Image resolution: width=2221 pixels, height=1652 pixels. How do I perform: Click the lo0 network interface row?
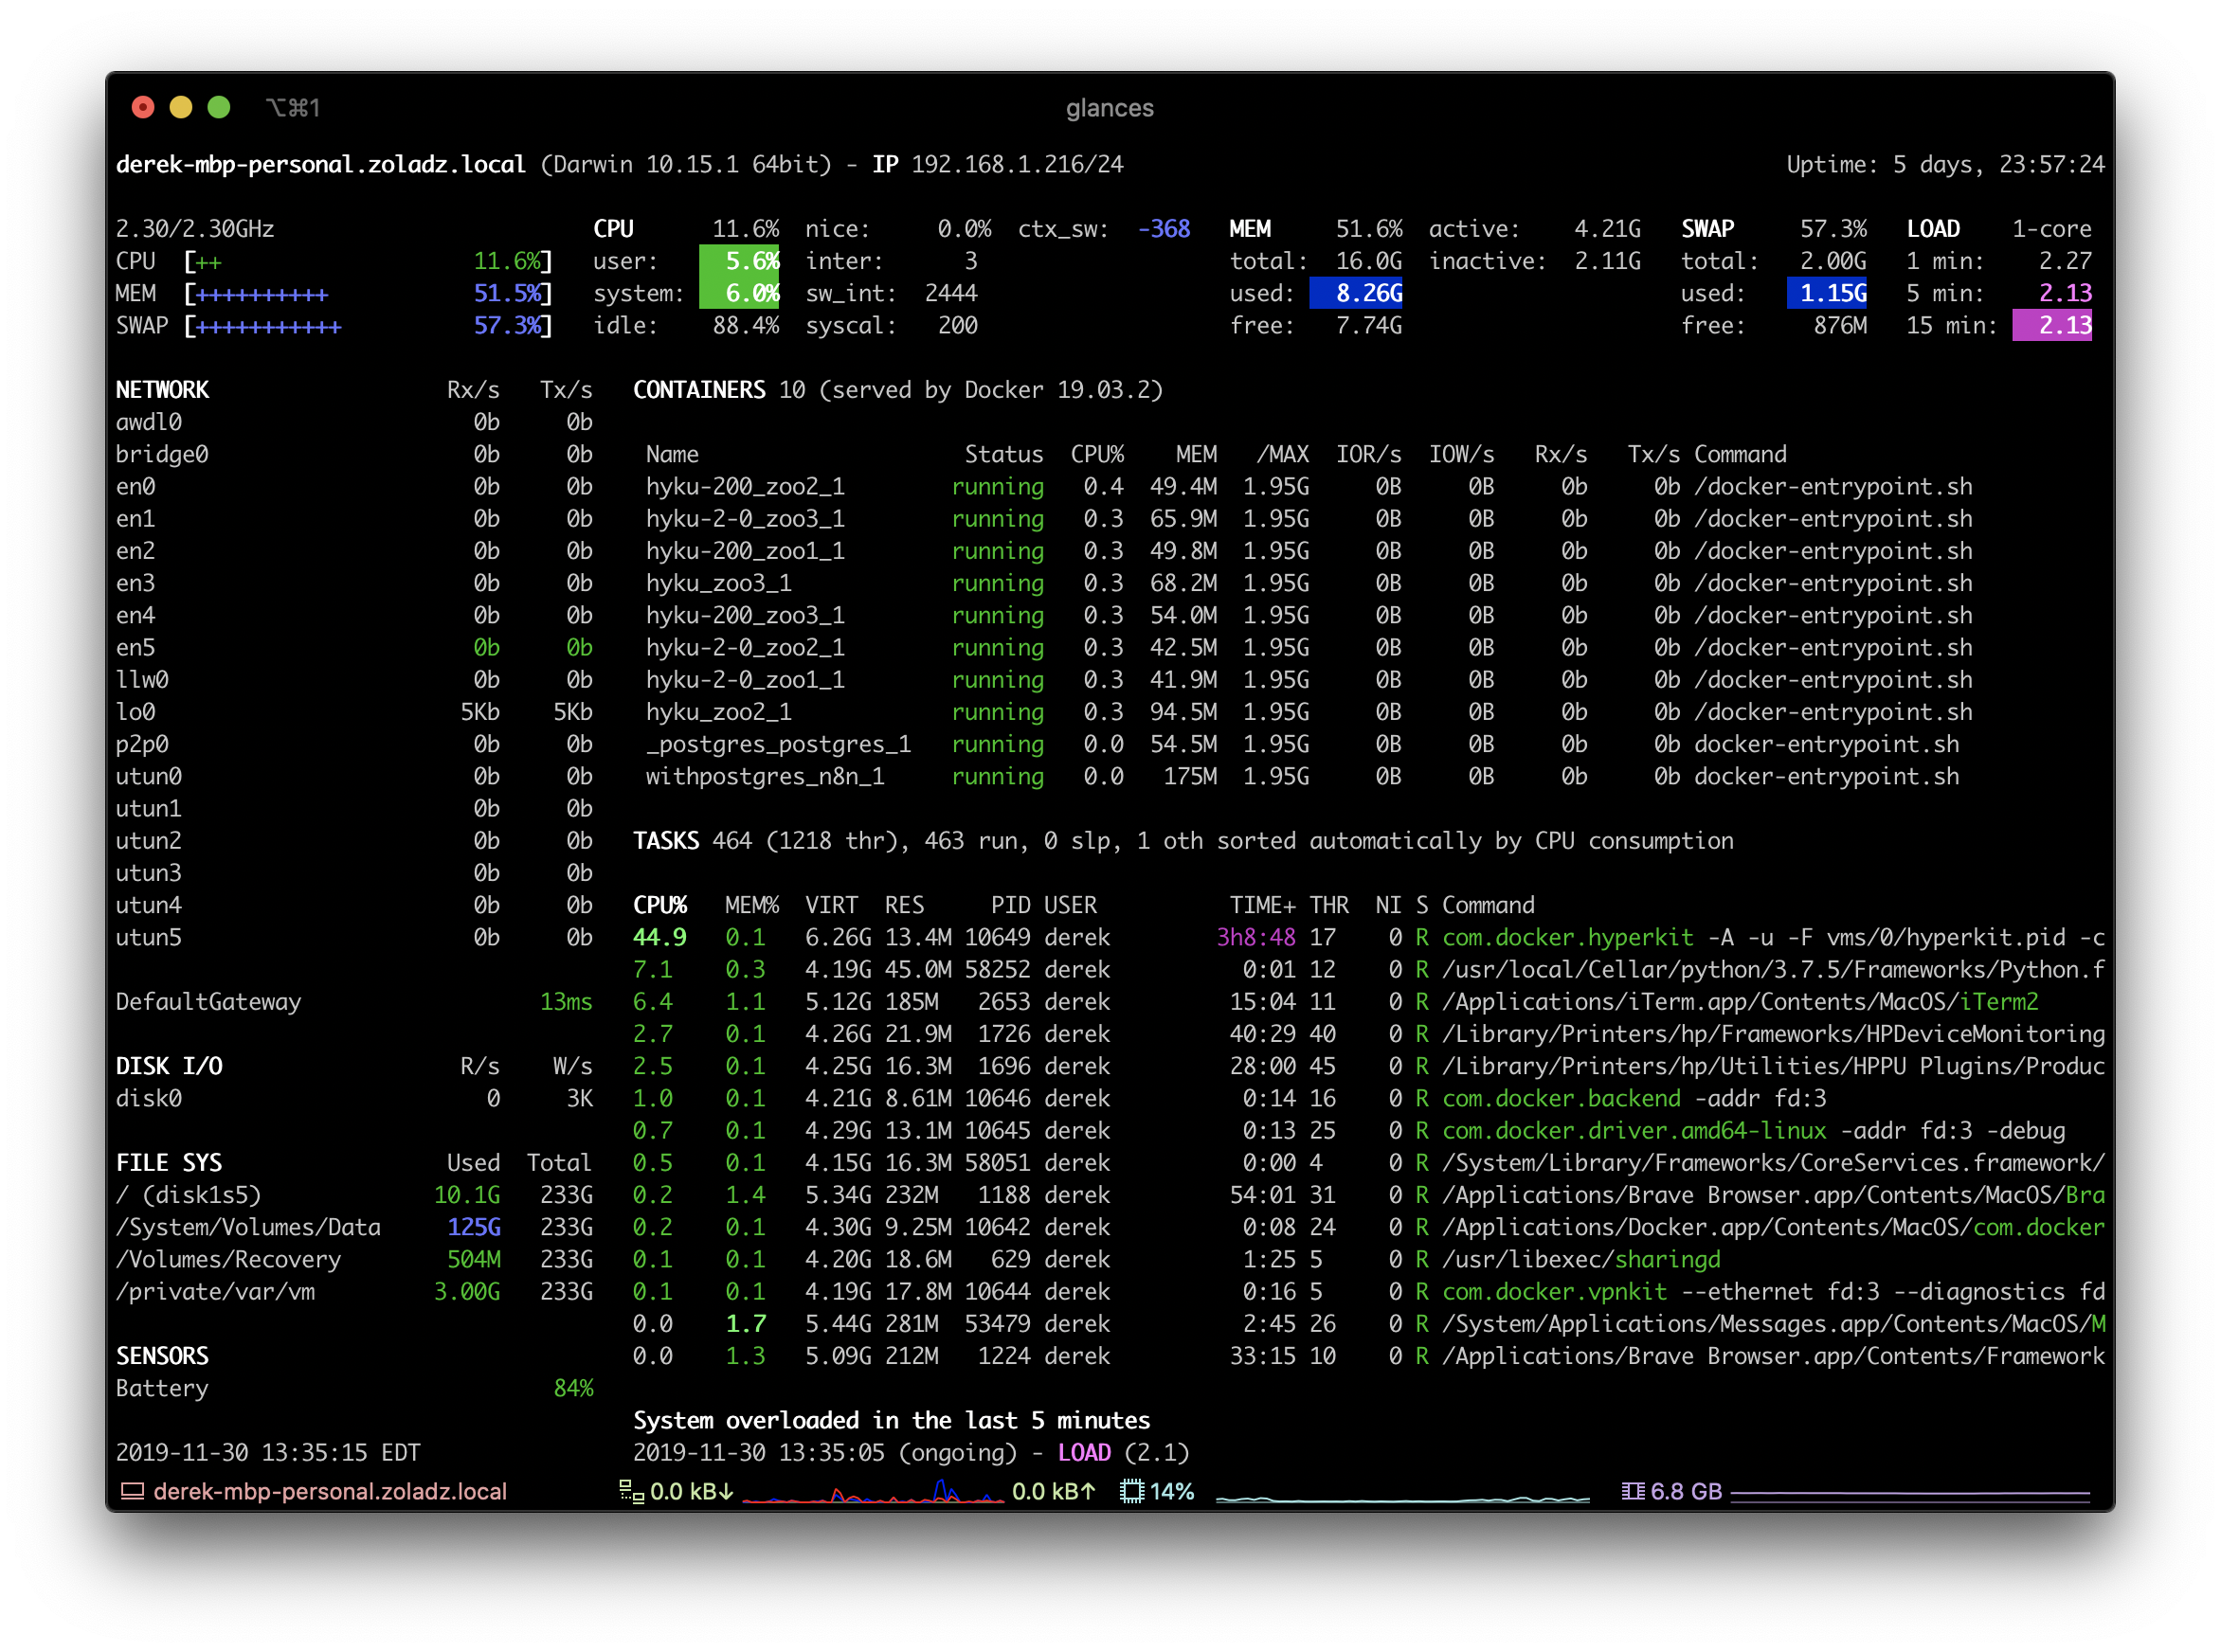(x=354, y=712)
